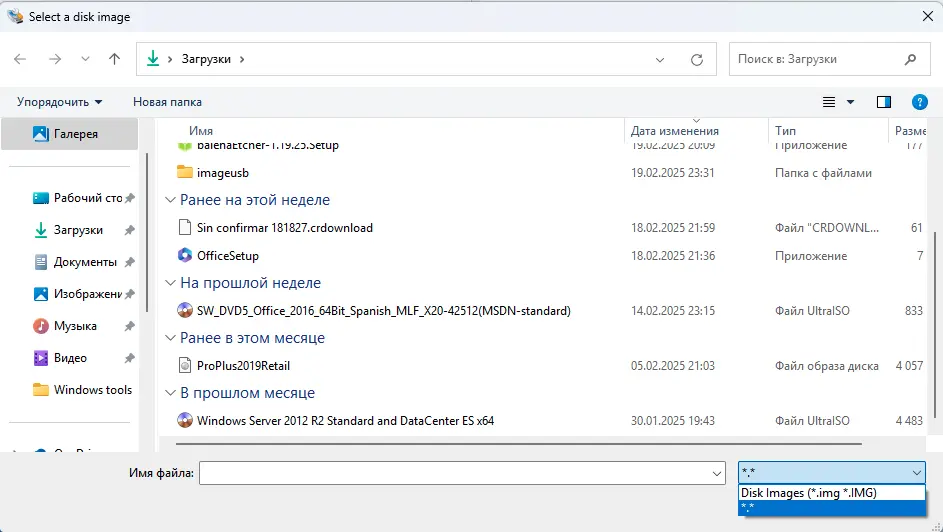Click the UltraISO disc icon of SW_DVD5_Office
The image size is (943, 532).
185,310
